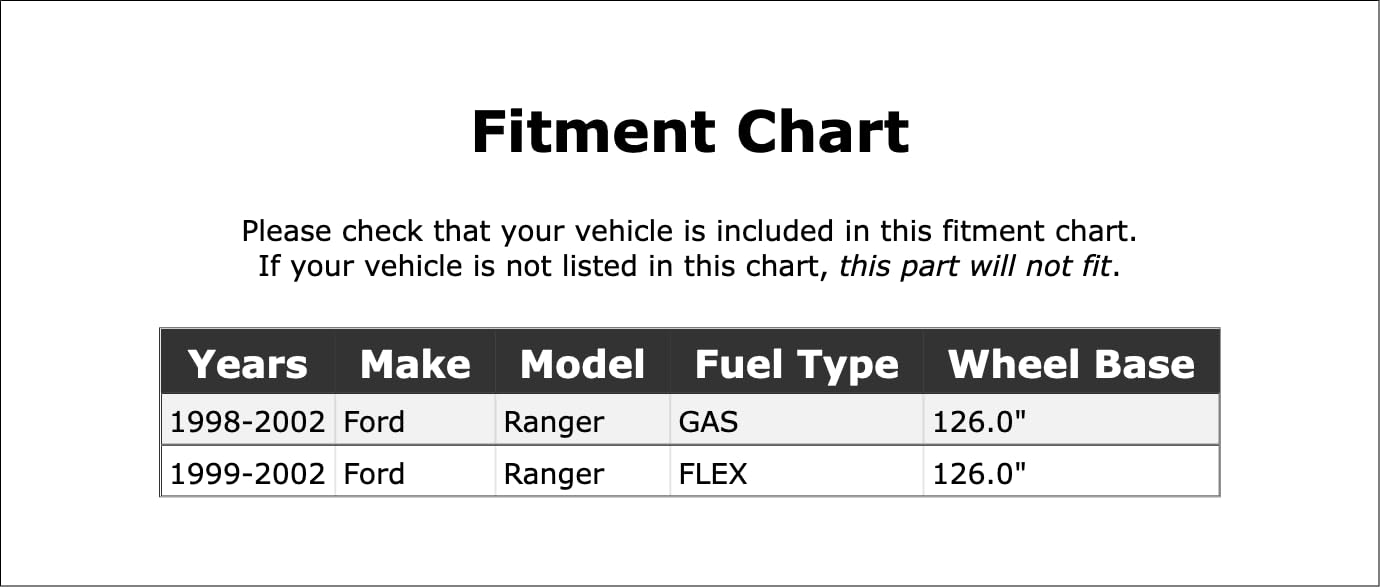
Task: Click the Make column header
Action: pos(415,364)
